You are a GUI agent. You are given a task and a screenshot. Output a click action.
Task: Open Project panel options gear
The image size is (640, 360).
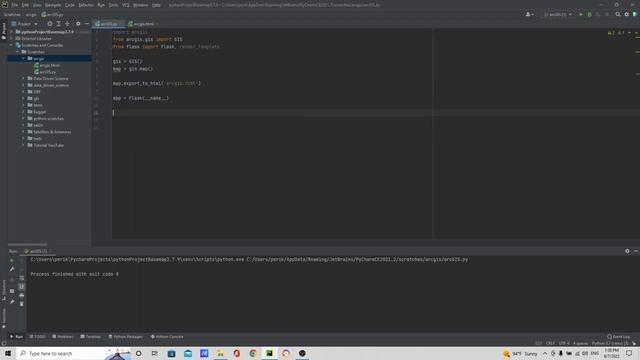pyautogui.click(x=78, y=24)
